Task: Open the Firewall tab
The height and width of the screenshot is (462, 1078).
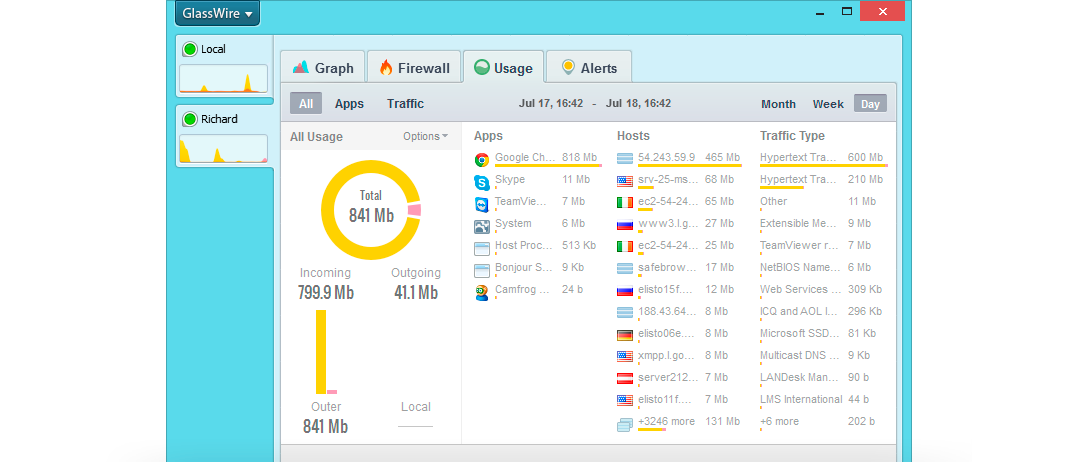Action: [x=414, y=68]
